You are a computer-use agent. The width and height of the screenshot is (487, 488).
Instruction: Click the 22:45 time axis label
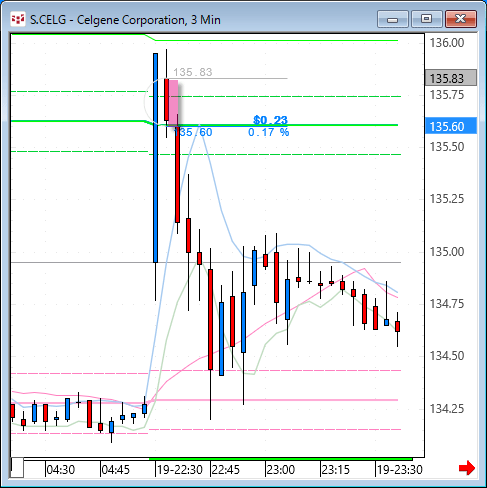pos(226,470)
